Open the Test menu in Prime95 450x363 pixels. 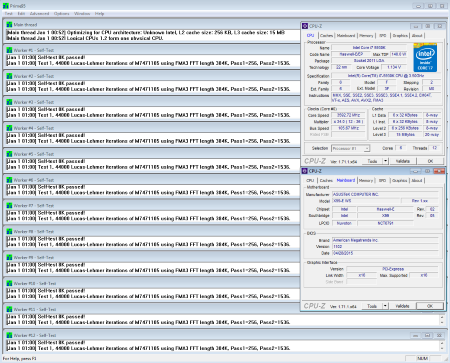click(x=9, y=14)
